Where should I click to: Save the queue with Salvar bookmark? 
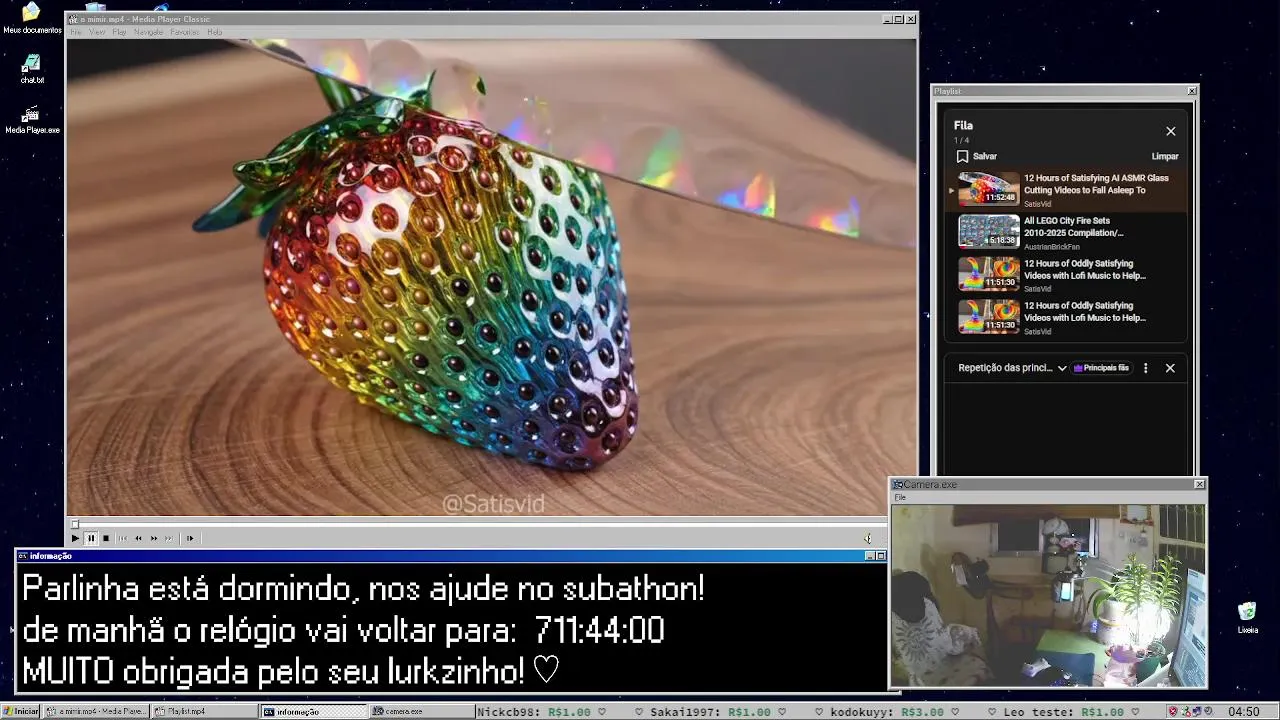click(x=977, y=156)
